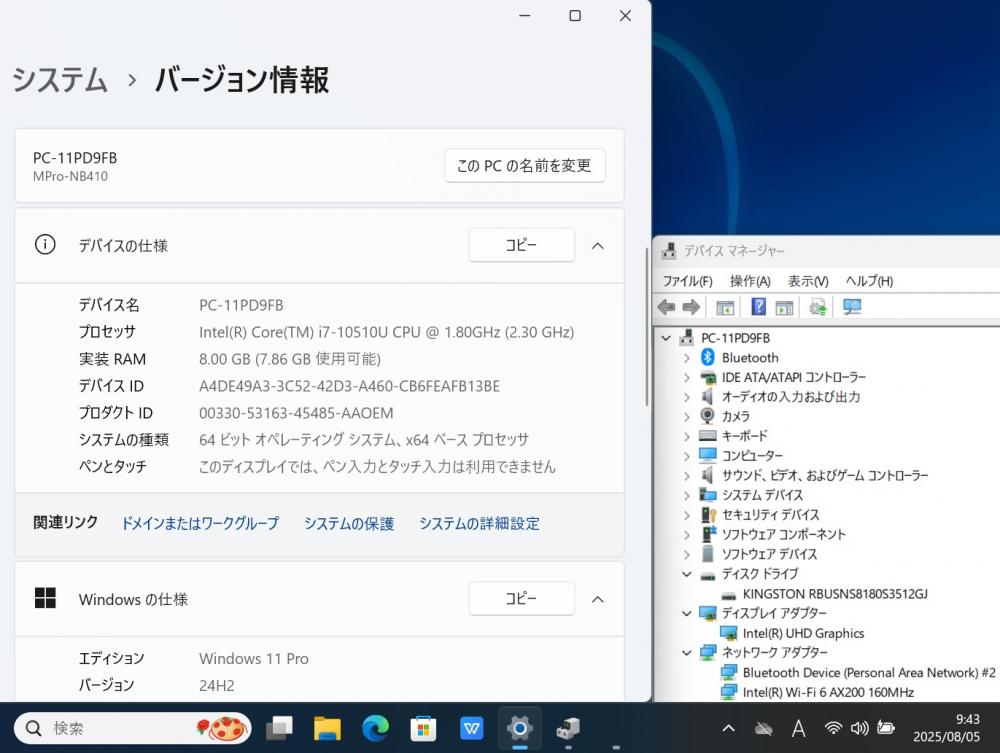Click the taskbar 検索 search box
This screenshot has height=753, width=1000.
tap(133, 728)
